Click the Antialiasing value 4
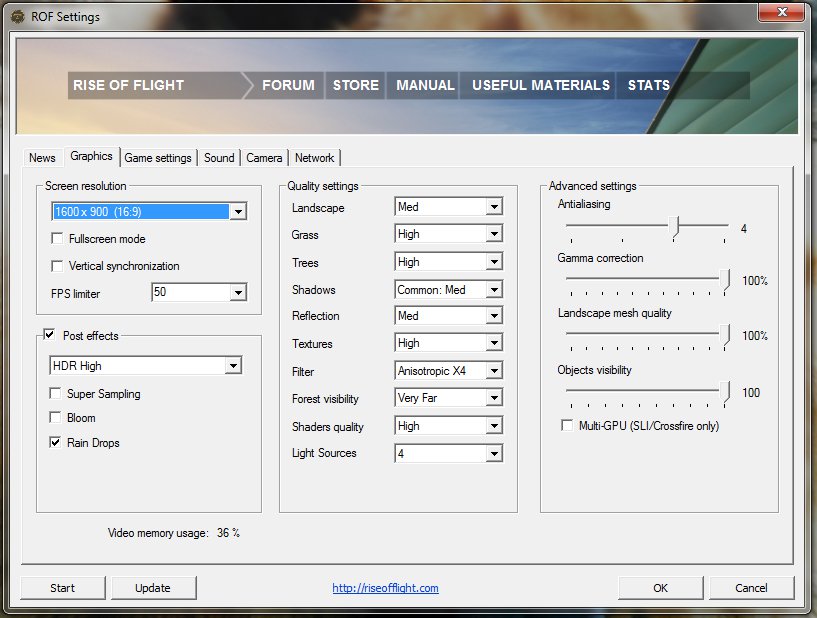817x618 pixels. click(744, 228)
